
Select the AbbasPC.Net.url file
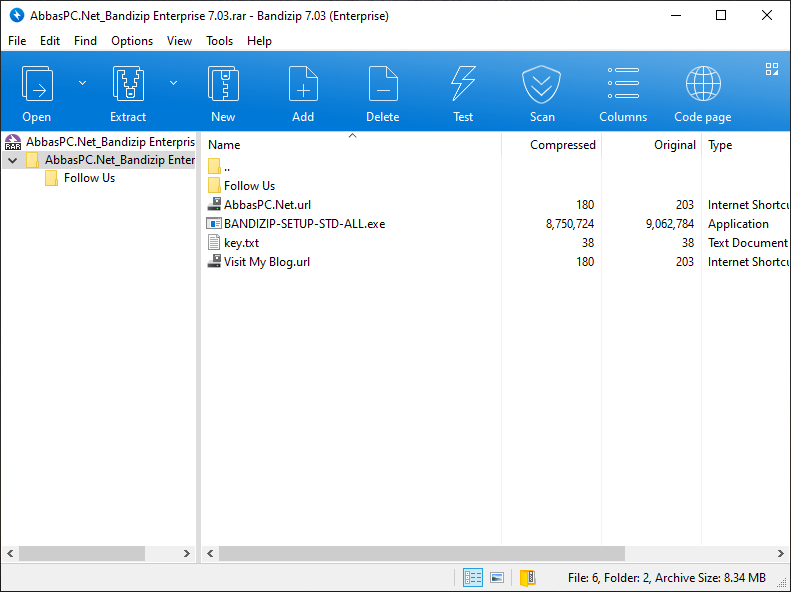[x=259, y=205]
